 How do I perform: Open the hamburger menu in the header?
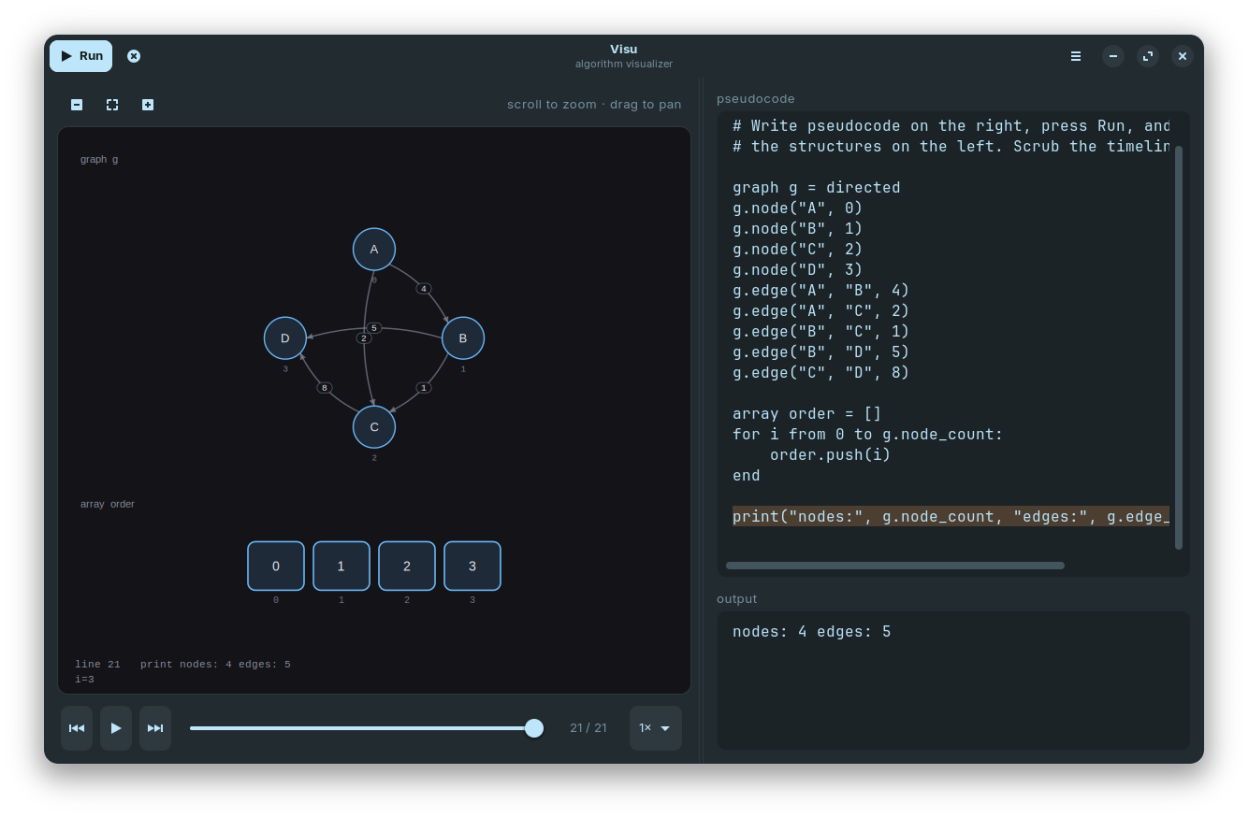click(1076, 56)
